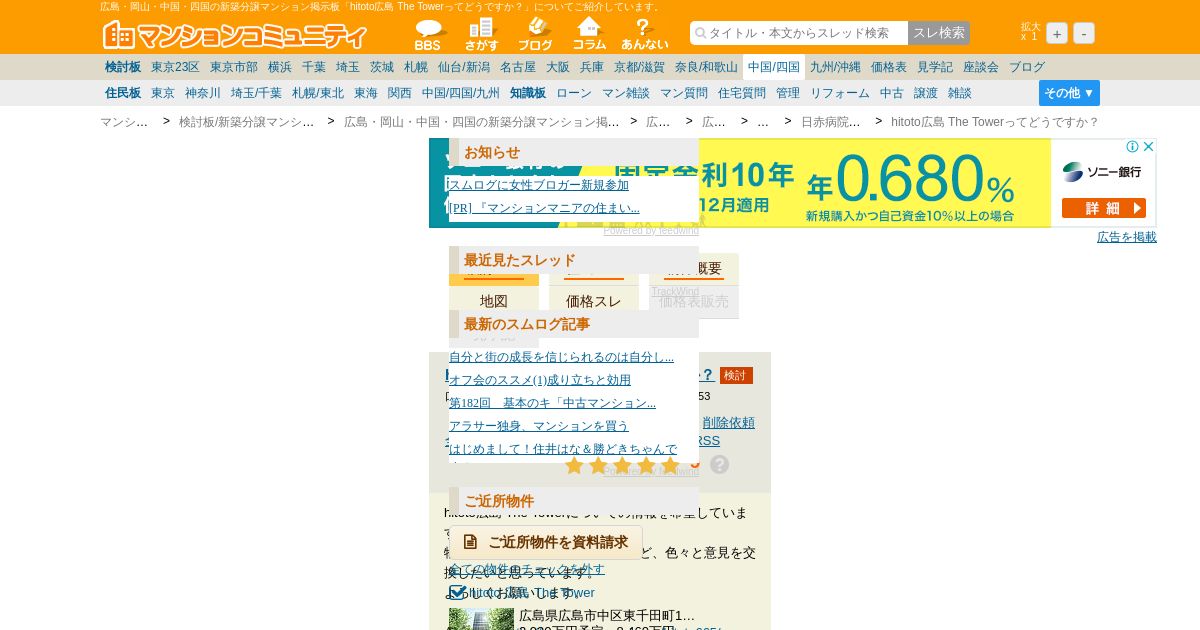Click the Sony Bank 詳細 ad button
Viewport: 1200px width, 630px height.
[x=1104, y=208]
